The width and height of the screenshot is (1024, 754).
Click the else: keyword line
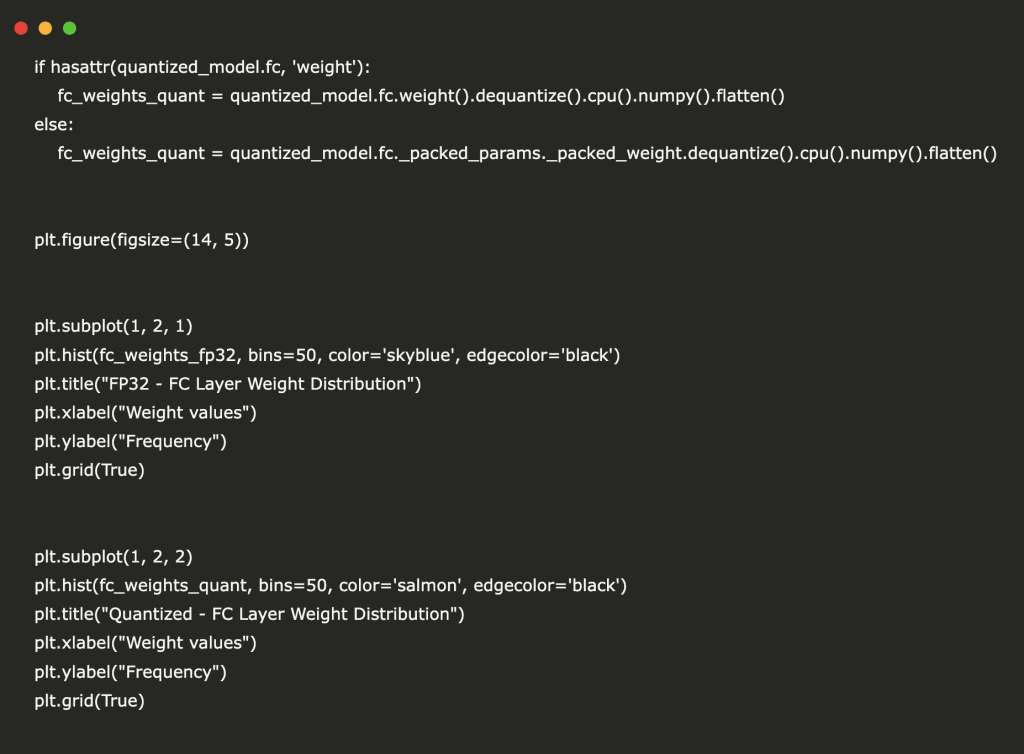[x=54, y=125]
